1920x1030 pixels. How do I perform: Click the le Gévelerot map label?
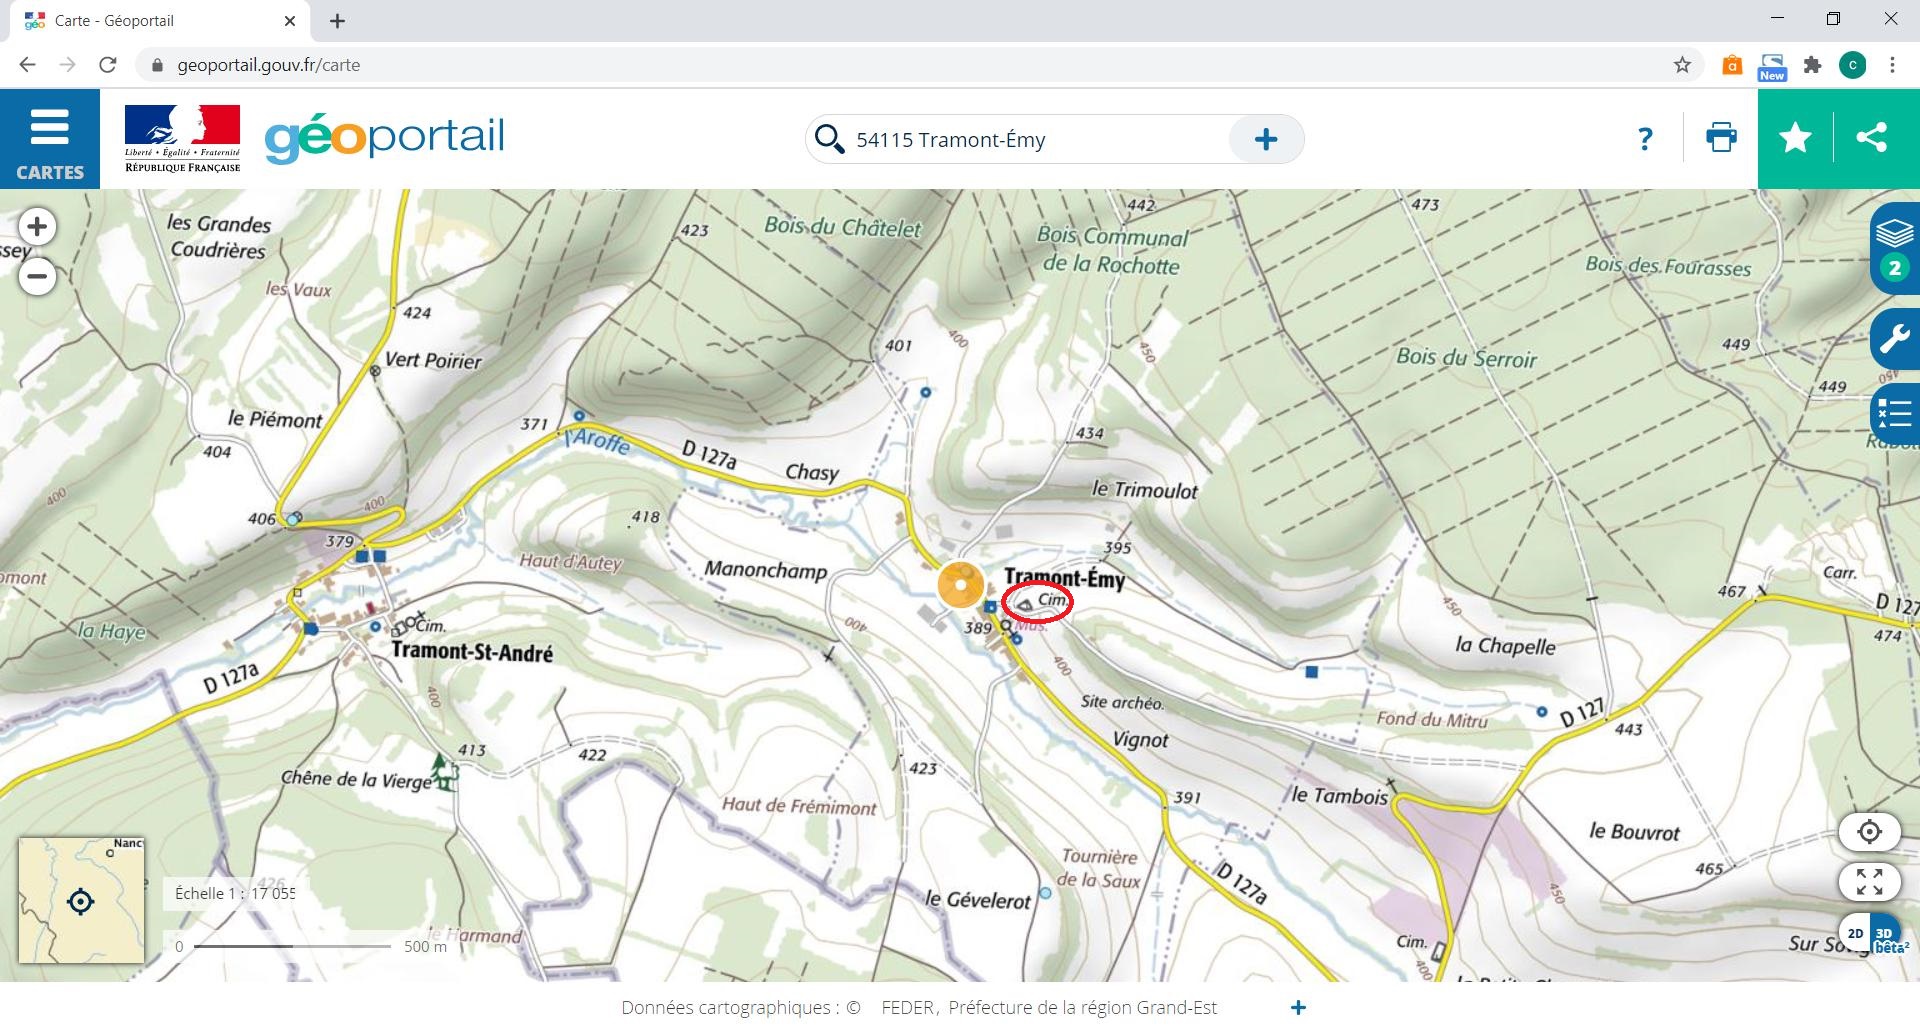(977, 900)
